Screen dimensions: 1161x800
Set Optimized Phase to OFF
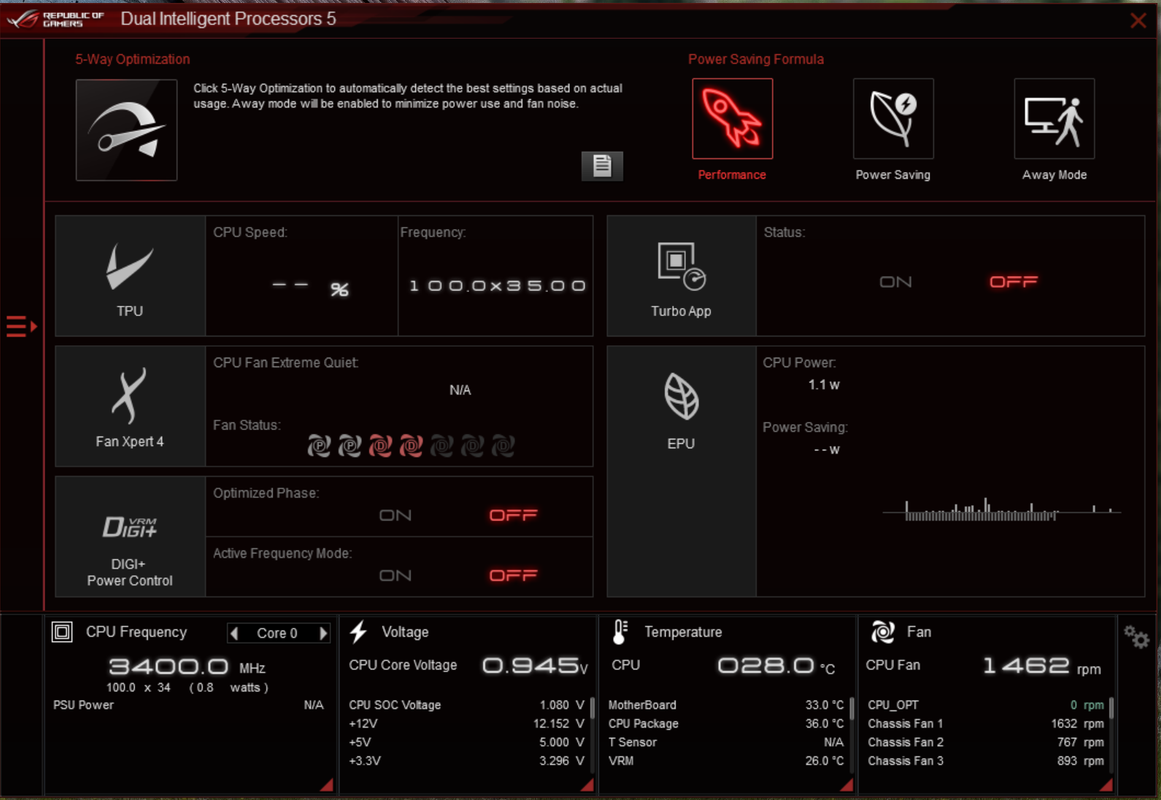(x=513, y=516)
